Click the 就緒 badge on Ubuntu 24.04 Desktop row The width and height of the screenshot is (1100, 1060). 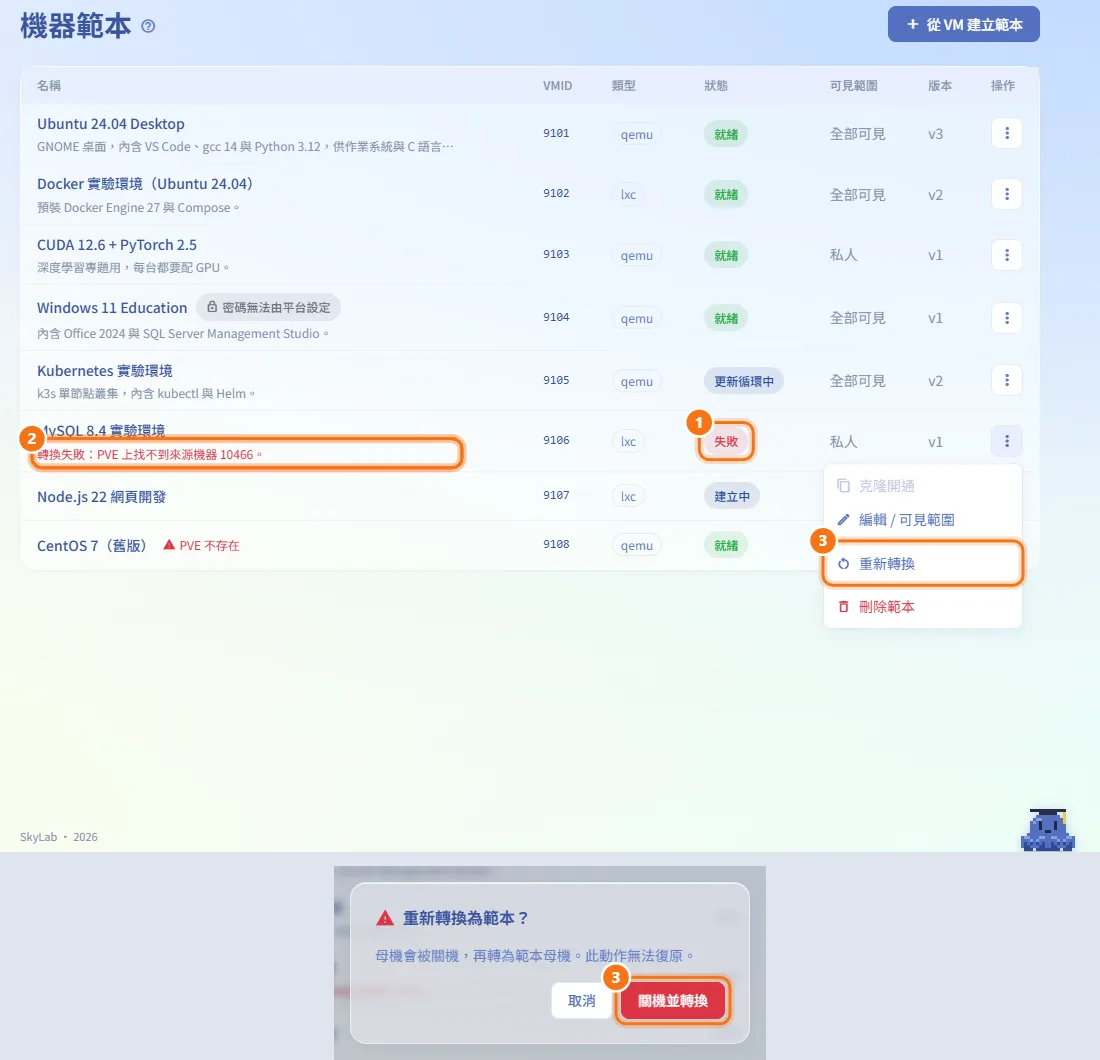click(726, 134)
